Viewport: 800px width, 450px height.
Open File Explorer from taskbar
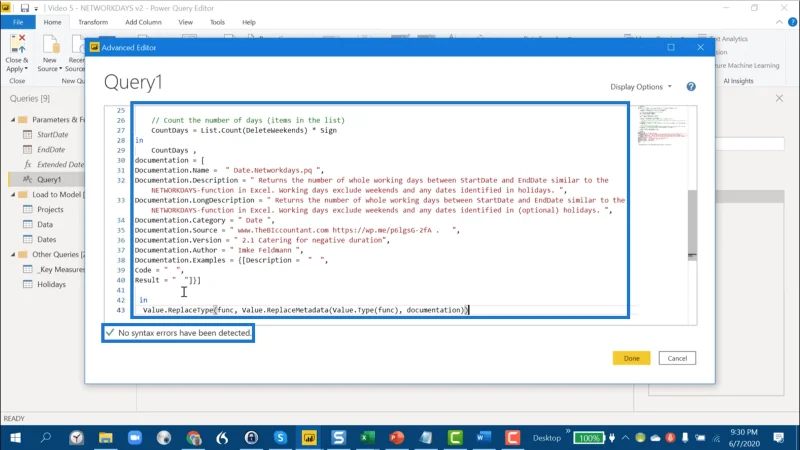click(106, 438)
